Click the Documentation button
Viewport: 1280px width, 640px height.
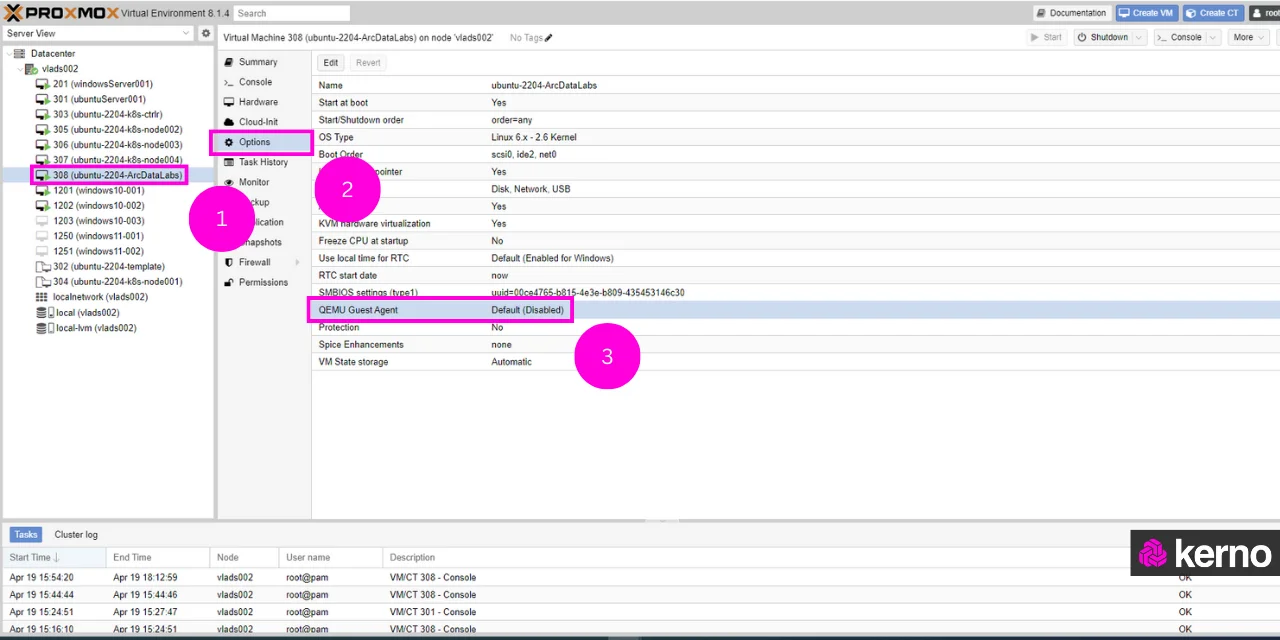click(x=1072, y=13)
